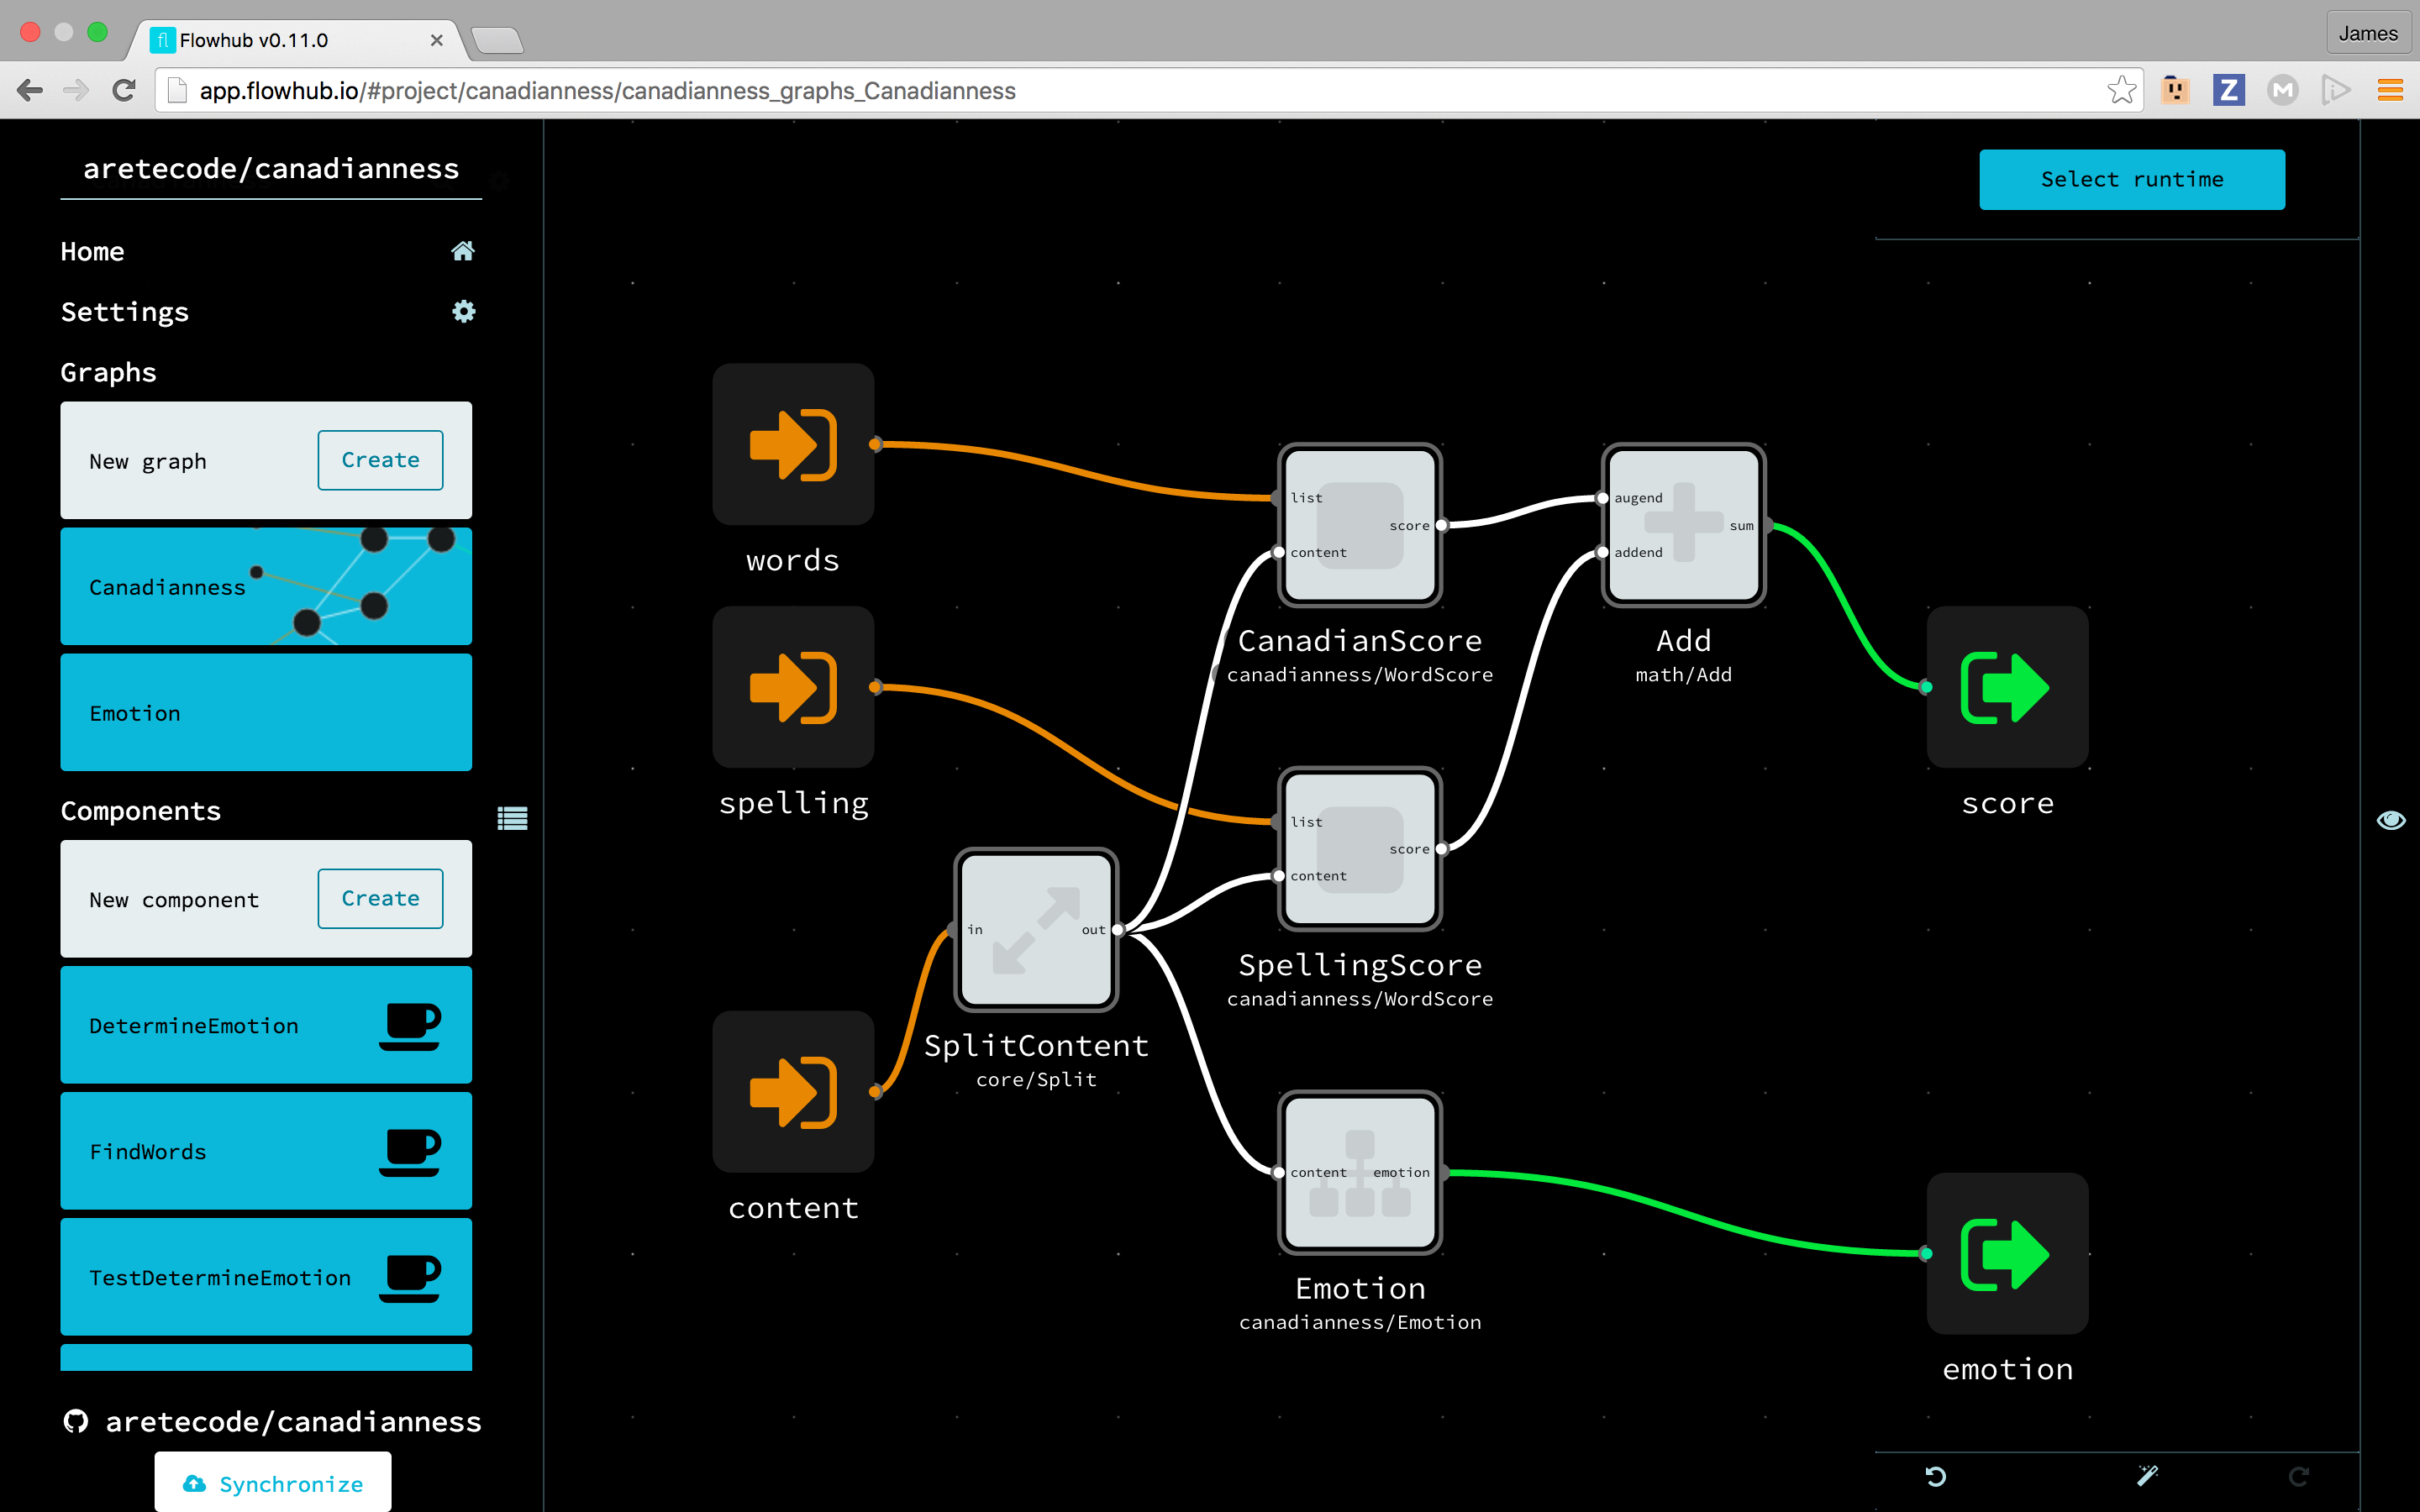The height and width of the screenshot is (1512, 2420).
Task: Go back in browser history
Action: tap(30, 90)
